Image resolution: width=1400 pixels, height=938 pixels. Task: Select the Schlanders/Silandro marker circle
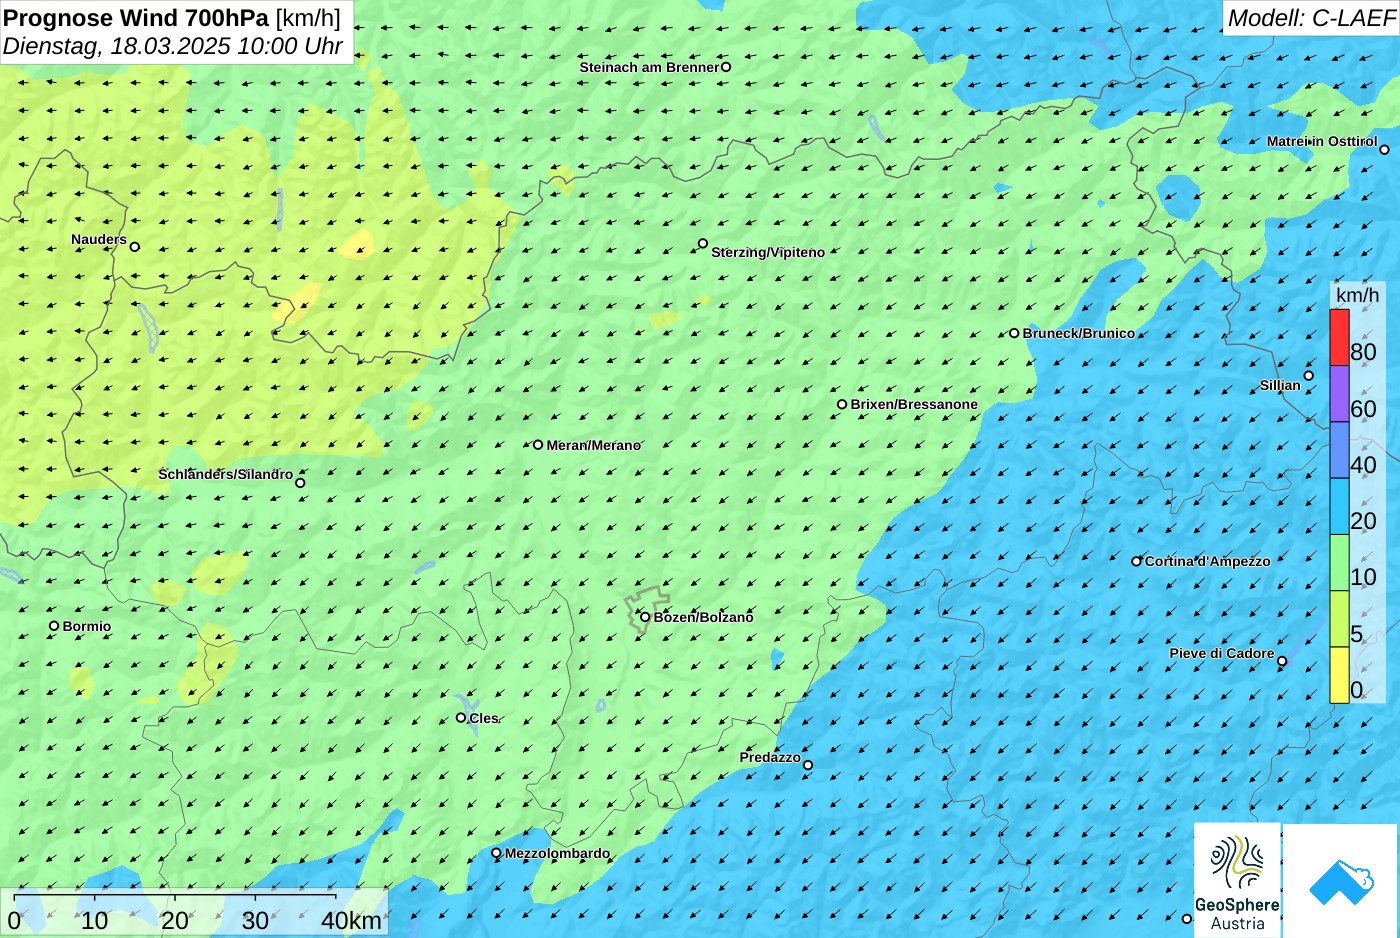click(300, 483)
